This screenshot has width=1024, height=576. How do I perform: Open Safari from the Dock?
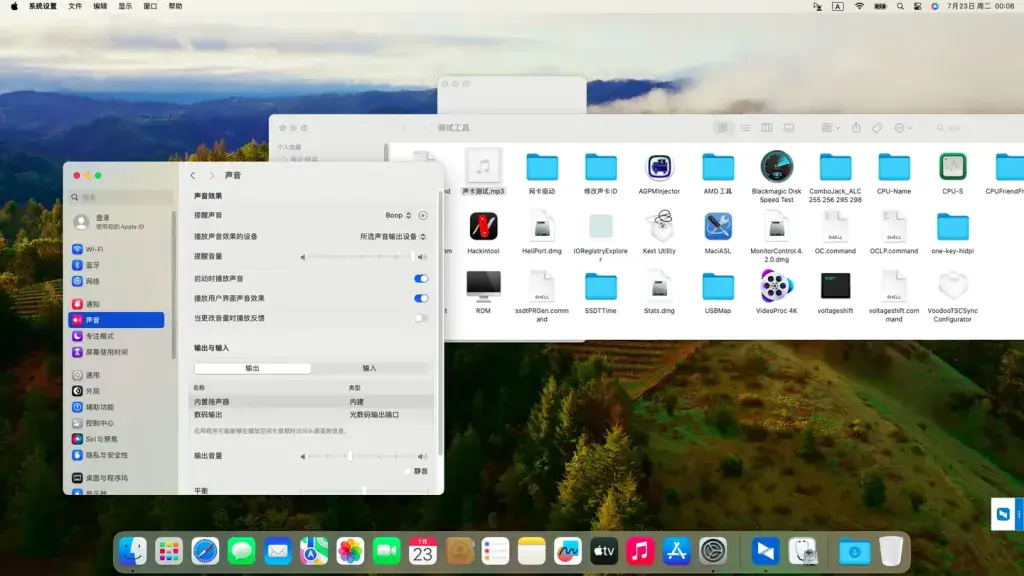(205, 552)
